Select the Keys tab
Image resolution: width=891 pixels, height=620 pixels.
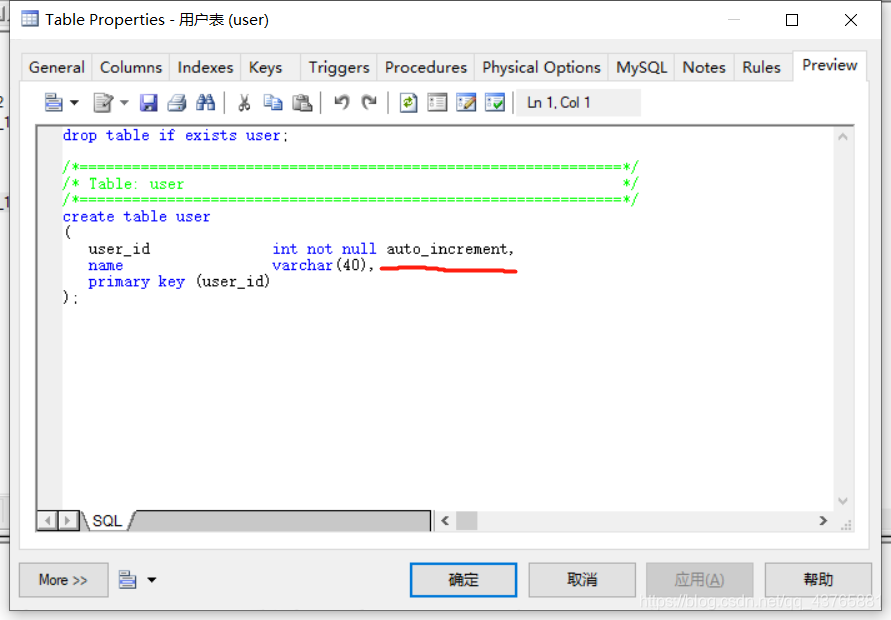pos(265,68)
